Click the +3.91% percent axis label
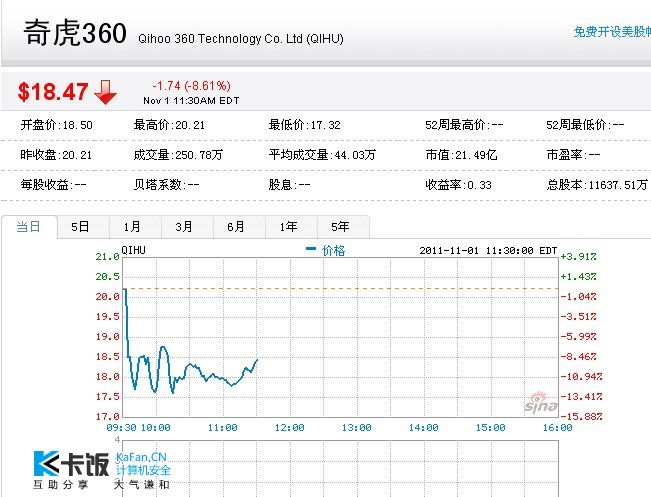The width and height of the screenshot is (651, 497). pyautogui.click(x=578, y=257)
